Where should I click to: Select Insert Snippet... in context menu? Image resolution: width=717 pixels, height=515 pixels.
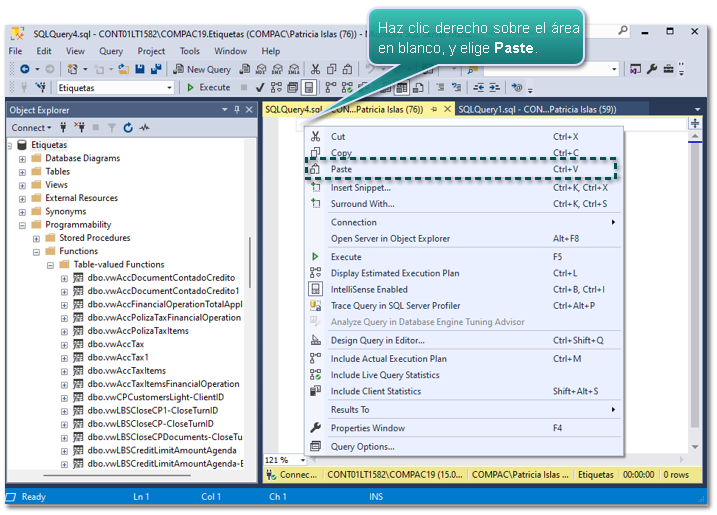[x=464, y=188]
